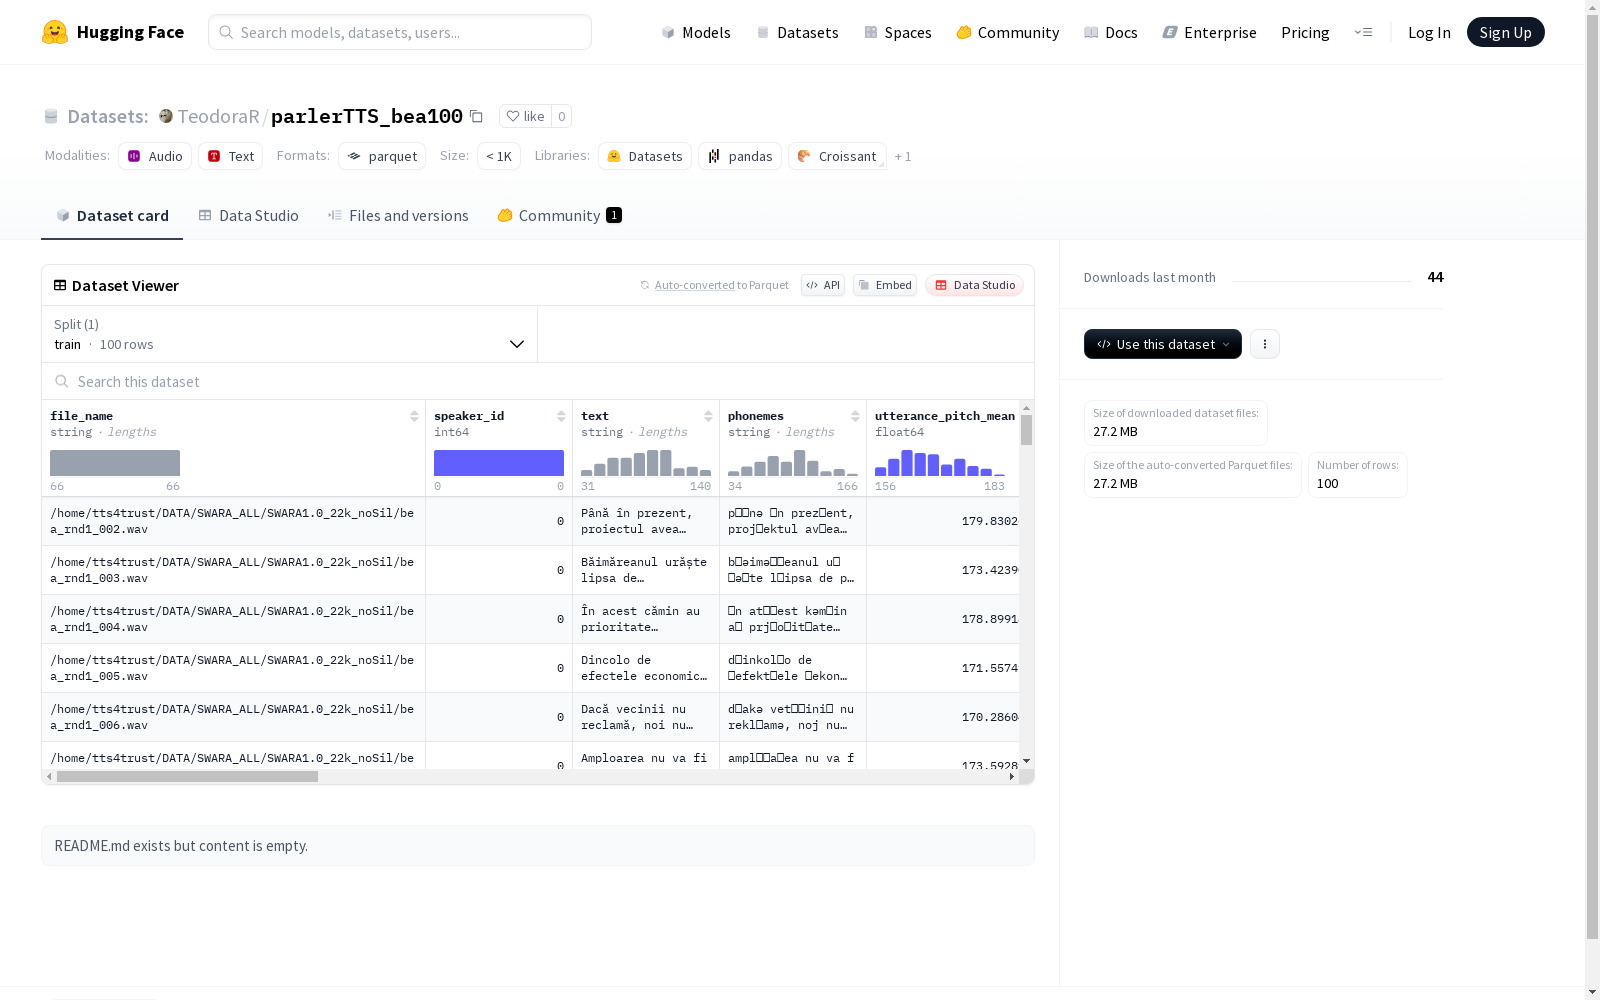Click the table vertical scrollbar thumb

pyautogui.click(x=1026, y=430)
